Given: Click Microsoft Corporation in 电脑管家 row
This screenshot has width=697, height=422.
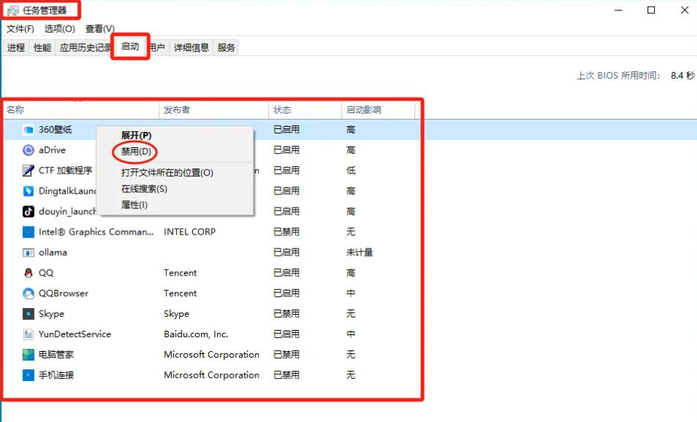Looking at the screenshot, I should click(212, 355).
